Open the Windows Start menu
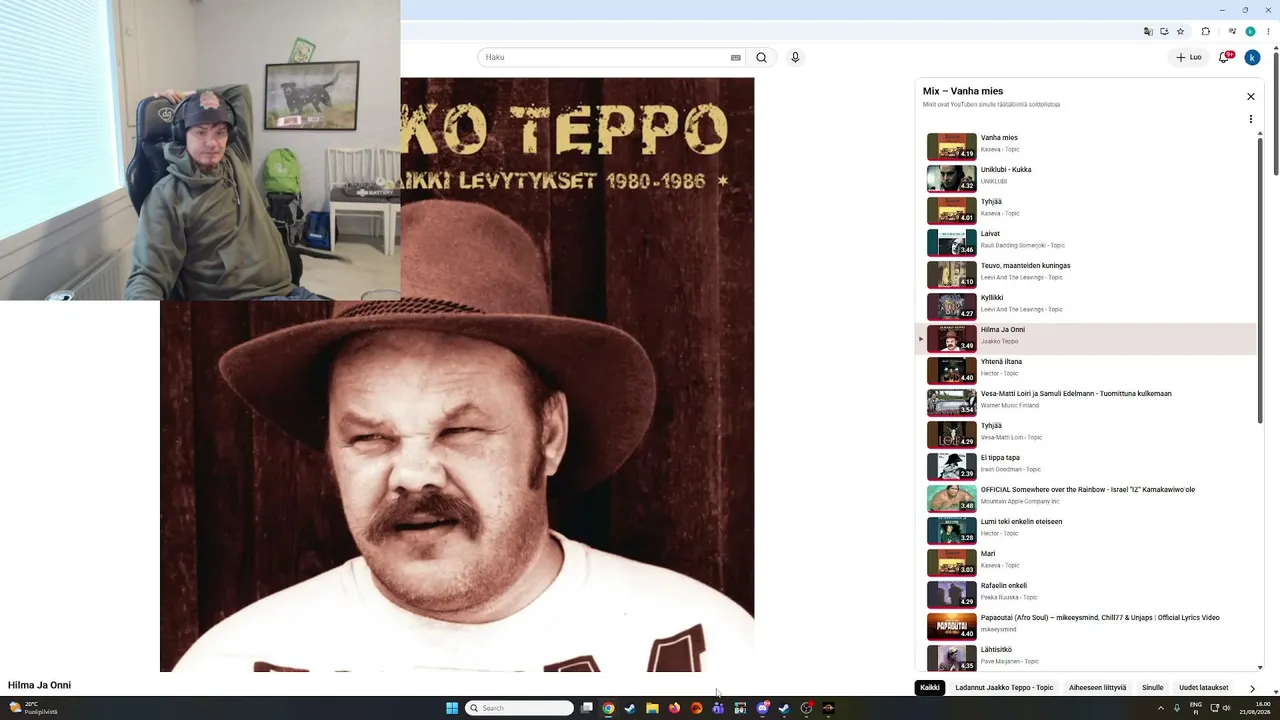This screenshot has height=720, width=1280. click(452, 708)
